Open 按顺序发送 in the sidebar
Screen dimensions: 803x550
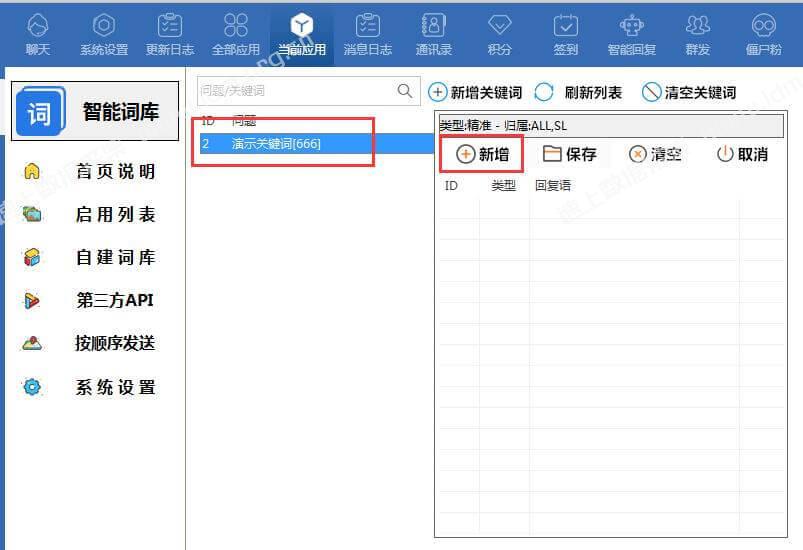tap(115, 343)
